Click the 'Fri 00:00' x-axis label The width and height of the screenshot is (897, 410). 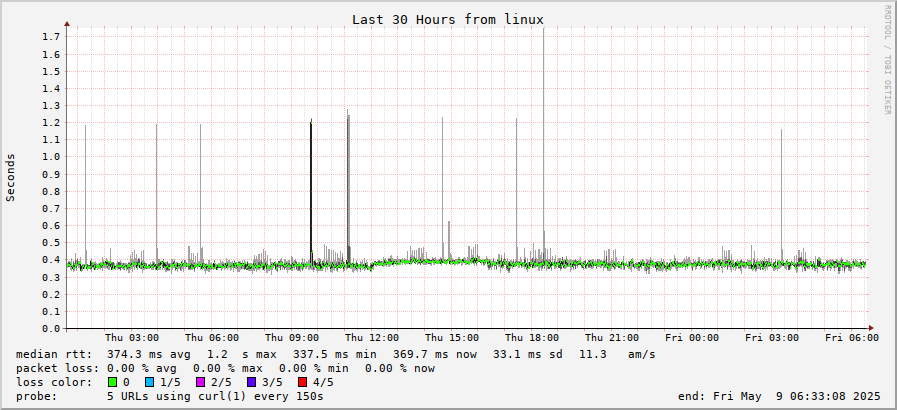coord(692,338)
